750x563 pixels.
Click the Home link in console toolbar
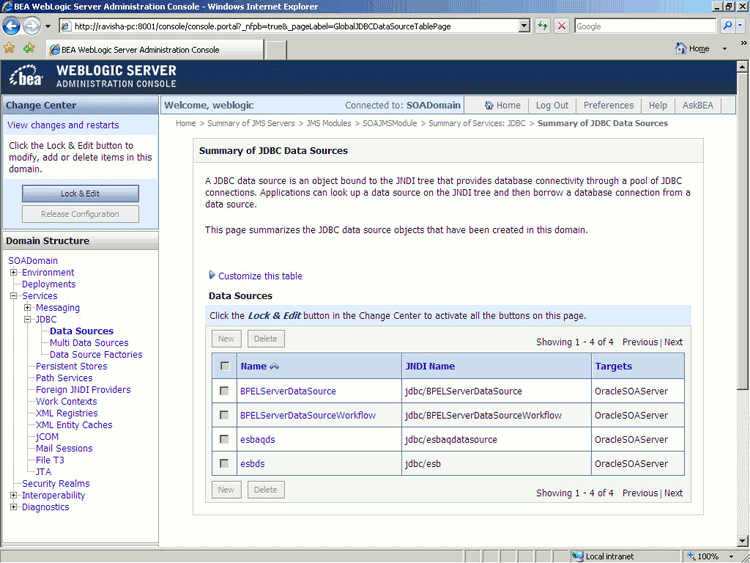tap(502, 105)
